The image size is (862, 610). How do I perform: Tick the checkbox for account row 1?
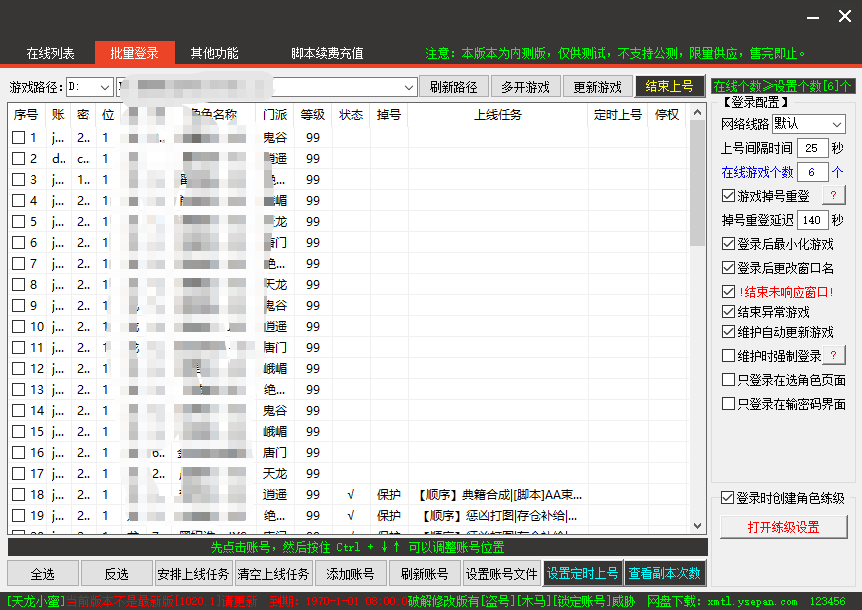(19, 138)
